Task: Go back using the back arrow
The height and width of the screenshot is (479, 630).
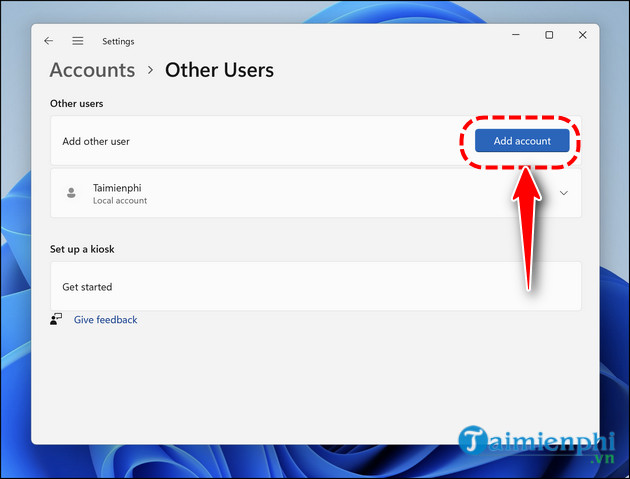Action: click(x=49, y=41)
